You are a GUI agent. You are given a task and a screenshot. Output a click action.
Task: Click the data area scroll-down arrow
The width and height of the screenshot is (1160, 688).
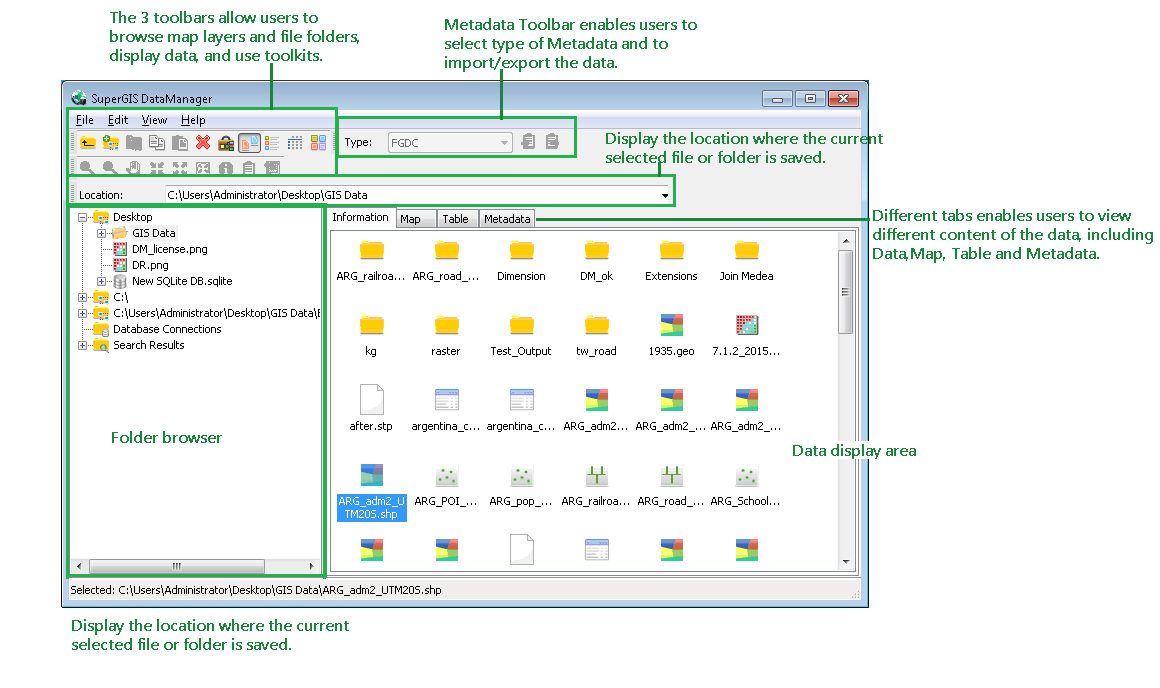[846, 562]
